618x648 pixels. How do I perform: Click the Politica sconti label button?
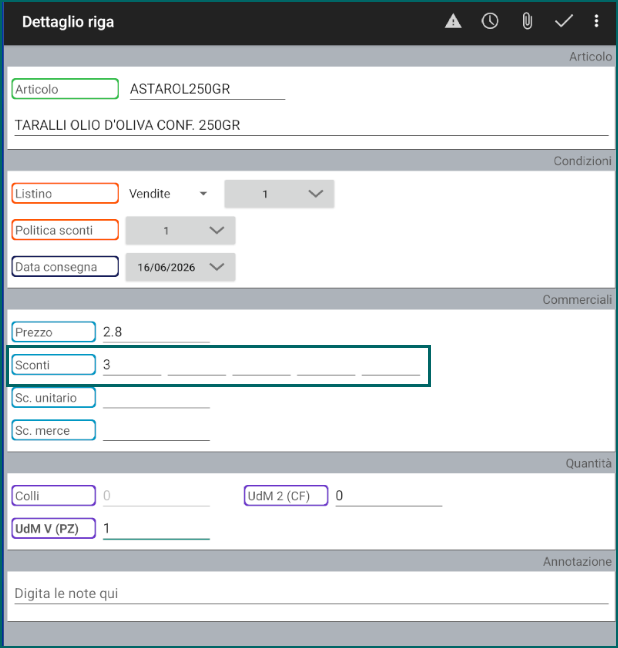pos(65,230)
